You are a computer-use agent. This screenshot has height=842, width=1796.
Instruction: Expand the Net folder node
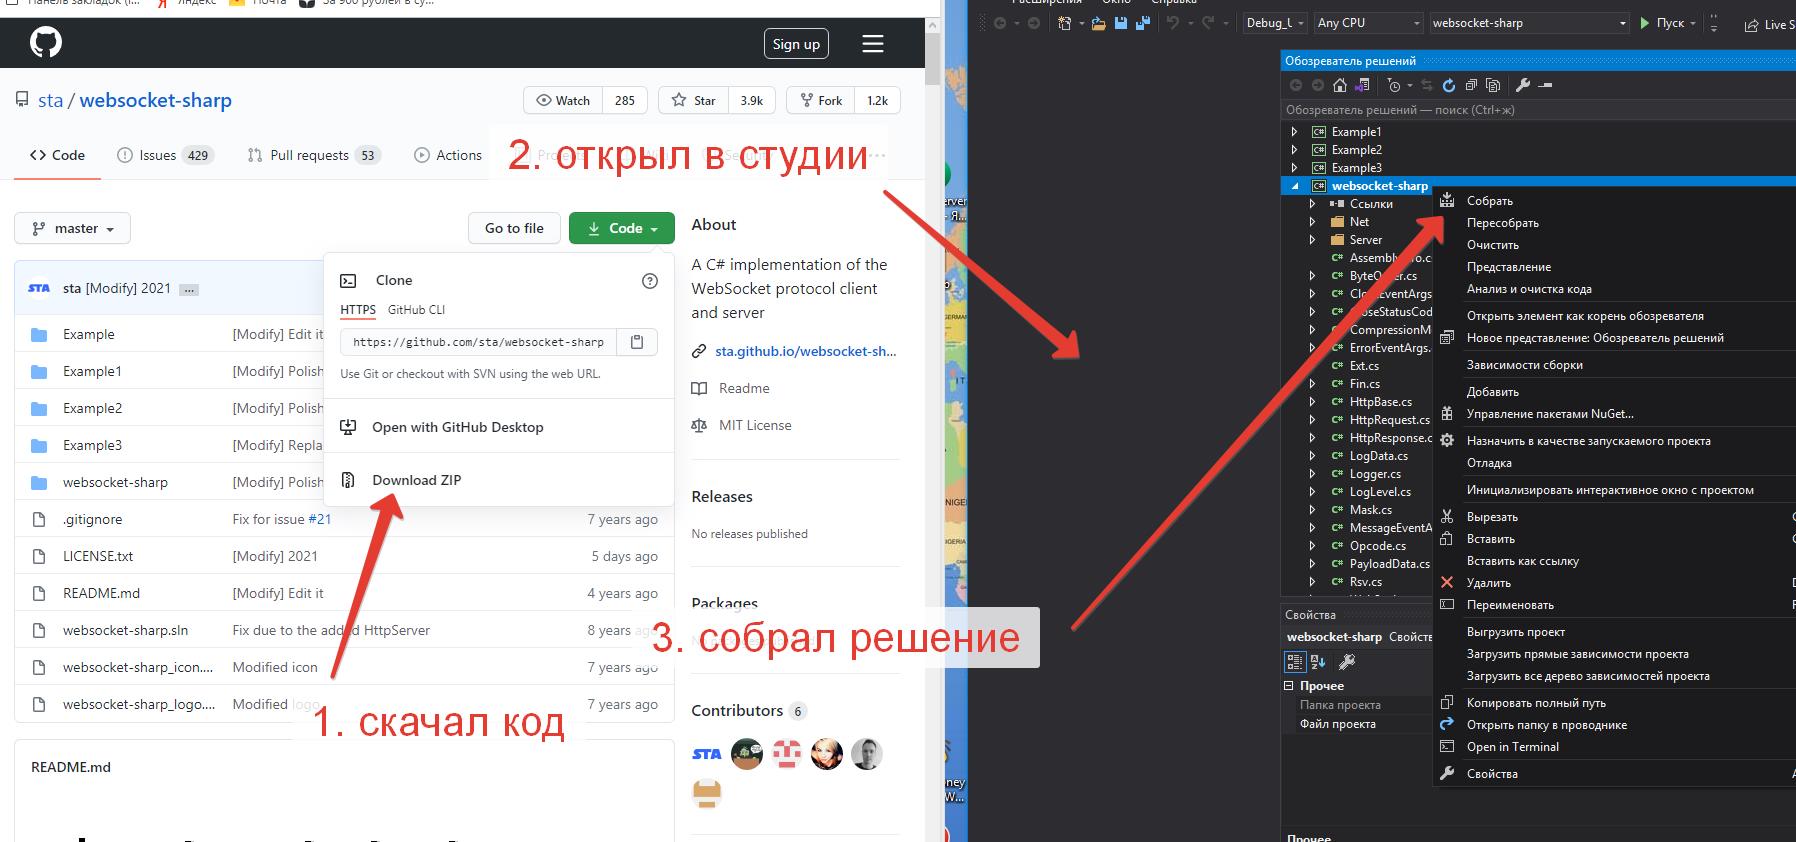[x=1312, y=222]
